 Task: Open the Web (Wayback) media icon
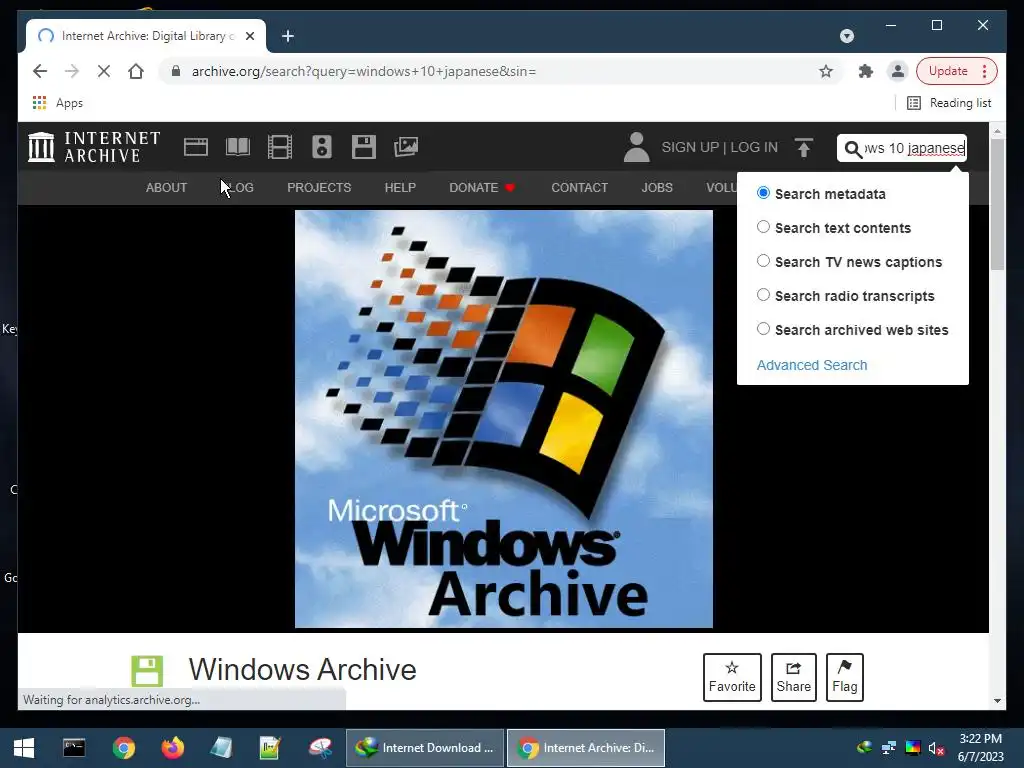click(195, 147)
